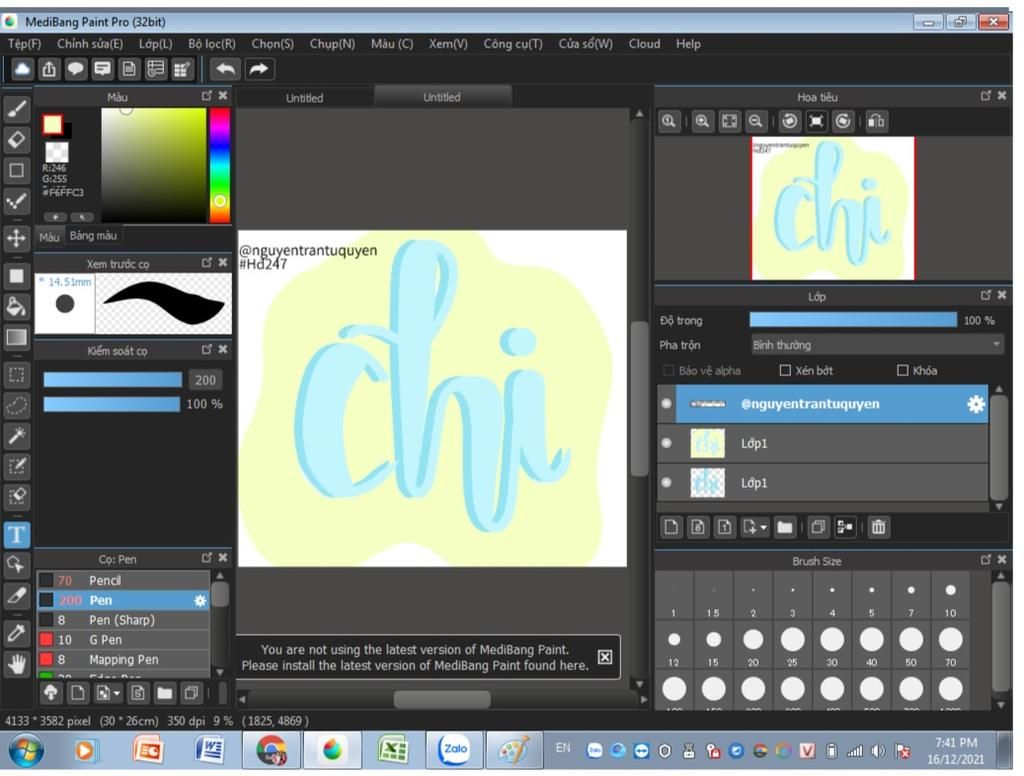Pop out the Màu panel

point(207,95)
